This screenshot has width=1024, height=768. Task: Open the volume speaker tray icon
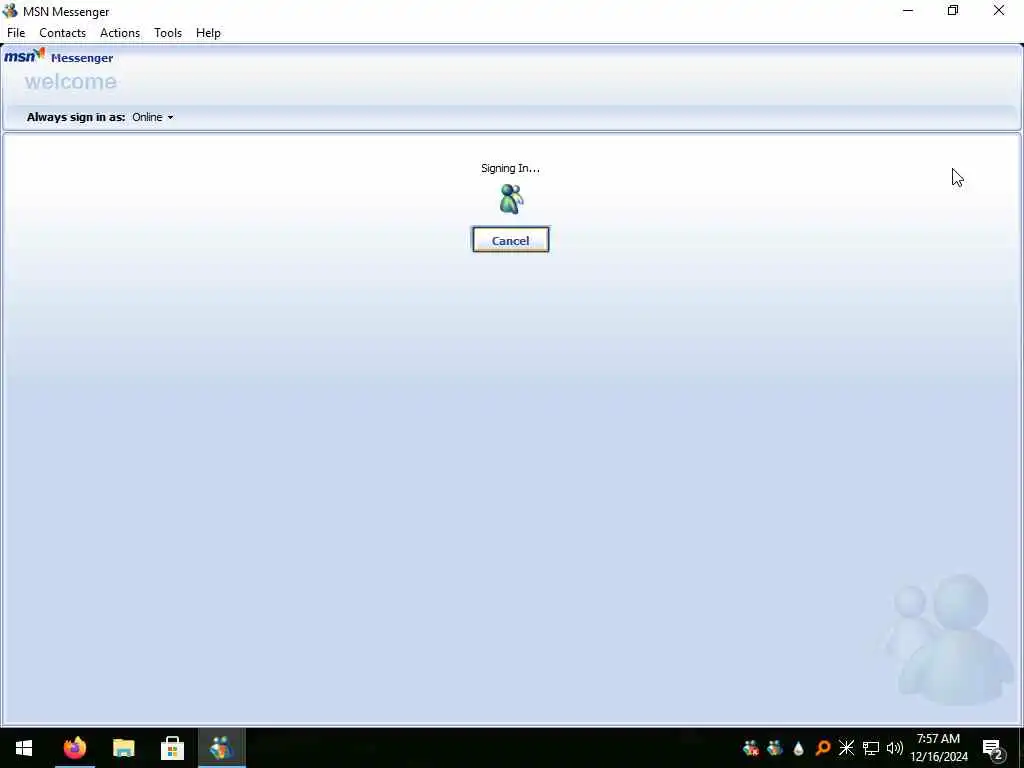coord(895,748)
